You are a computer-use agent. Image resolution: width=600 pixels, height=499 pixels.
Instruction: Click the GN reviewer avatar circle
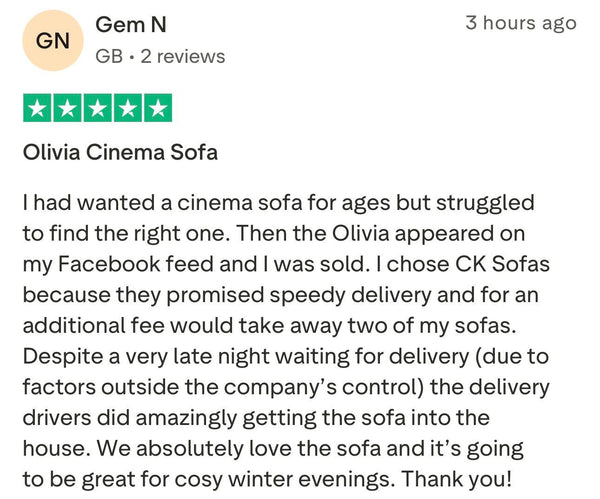52,40
